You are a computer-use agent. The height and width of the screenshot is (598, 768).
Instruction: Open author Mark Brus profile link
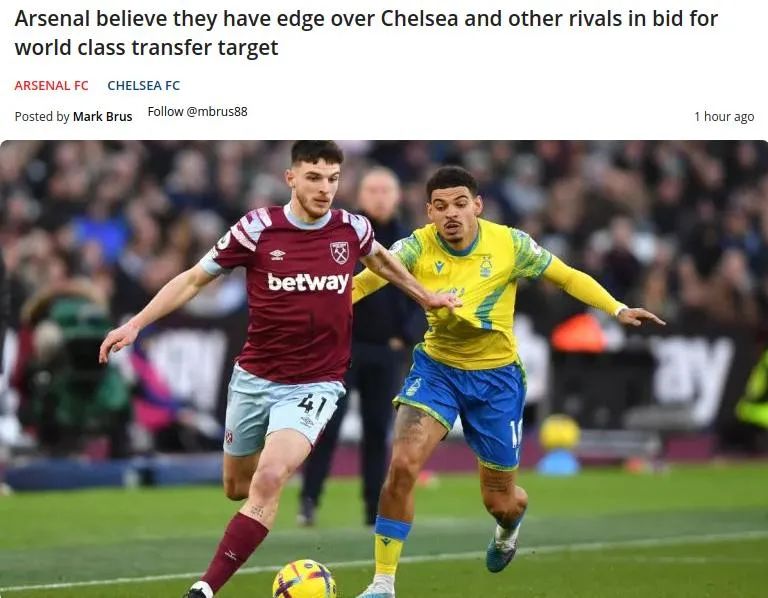click(102, 117)
